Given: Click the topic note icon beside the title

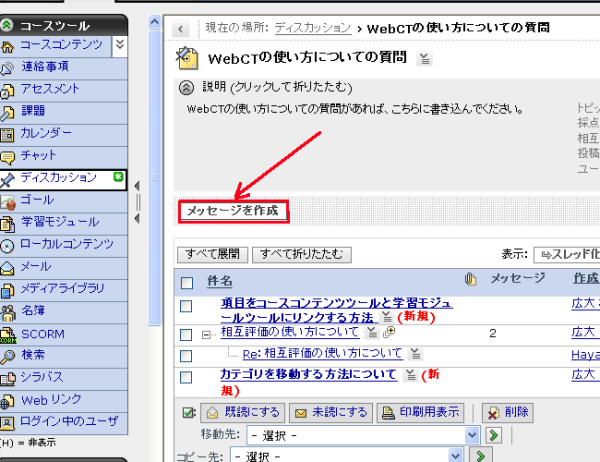Looking at the screenshot, I should pyautogui.click(x=187, y=59).
